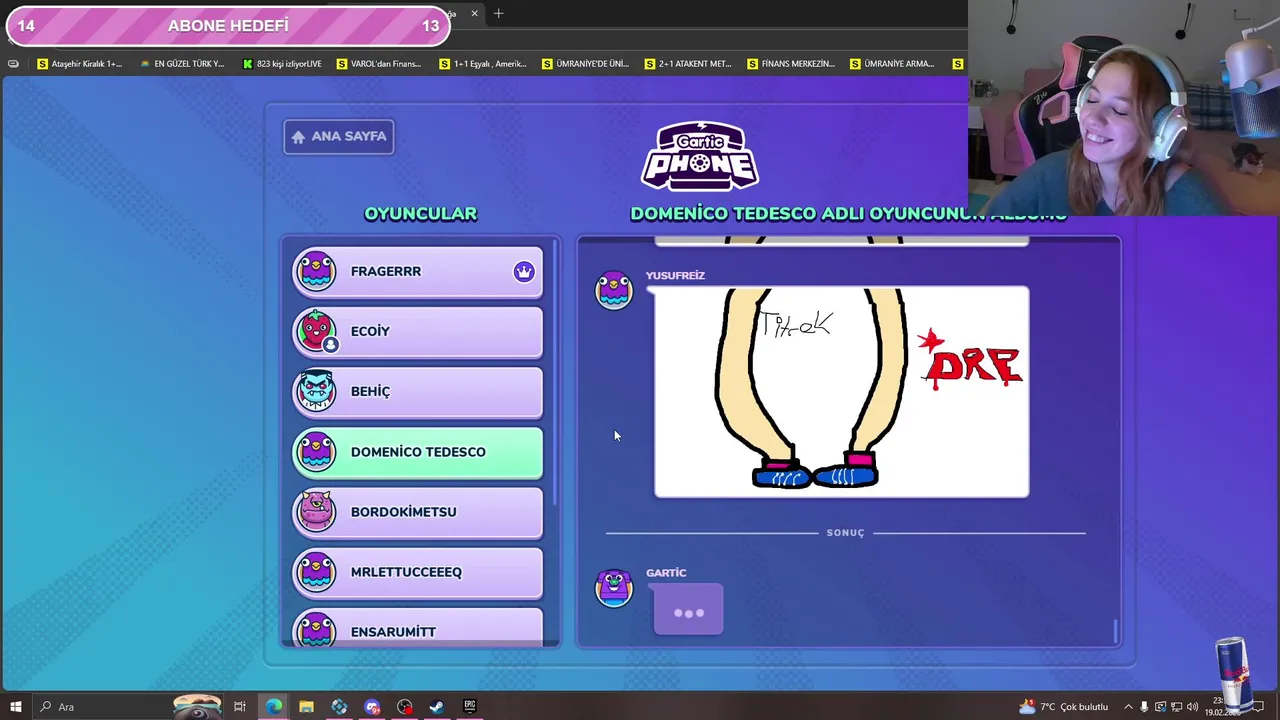Select player BEHİÇ in the list
The width and height of the screenshot is (1280, 720).
(418, 392)
